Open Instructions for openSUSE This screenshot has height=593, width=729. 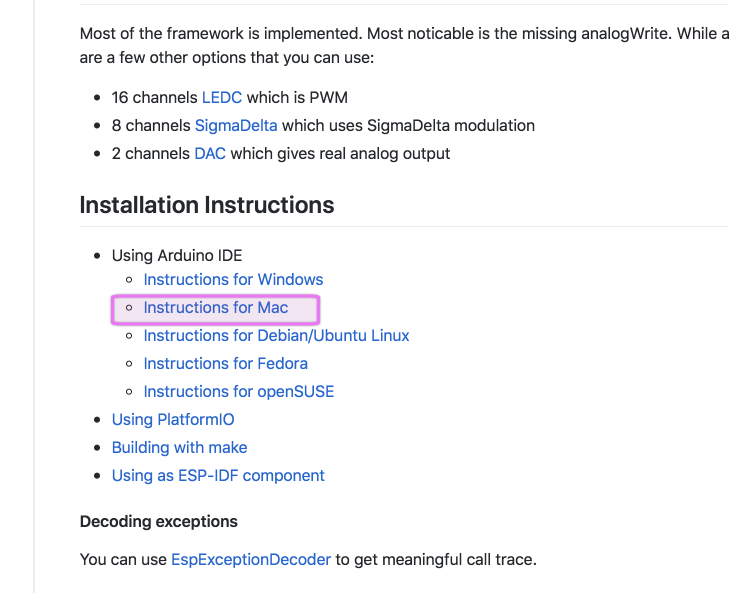(x=238, y=392)
